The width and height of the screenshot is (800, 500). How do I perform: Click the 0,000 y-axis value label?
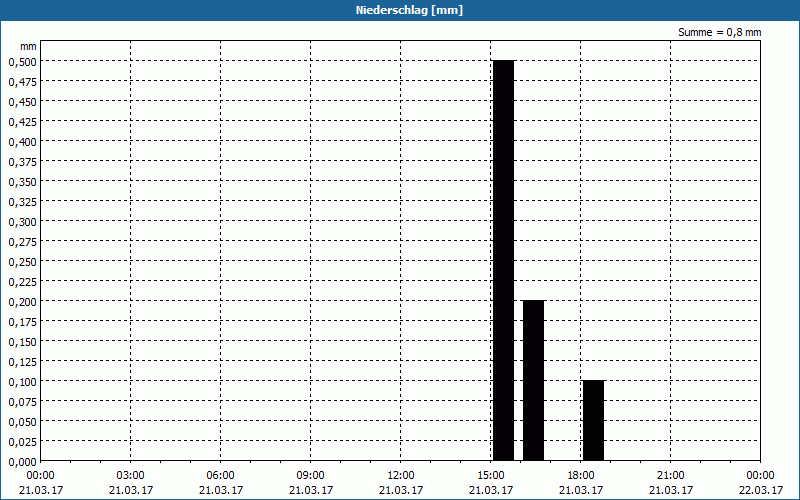click(22, 461)
